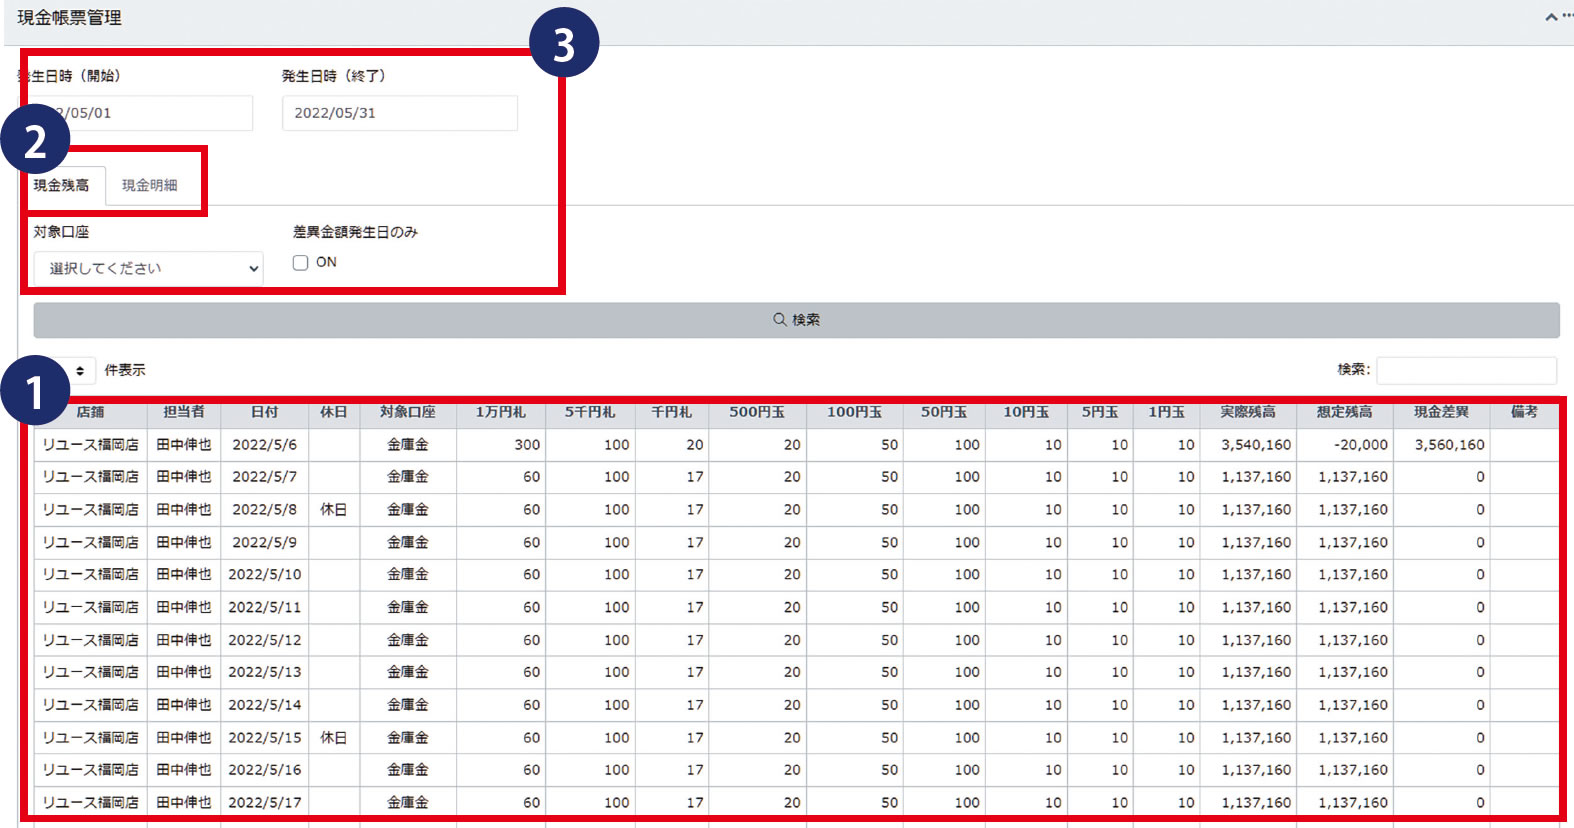1574x828 pixels.
Task: Sort by 想定残高 column header
Action: point(1344,412)
